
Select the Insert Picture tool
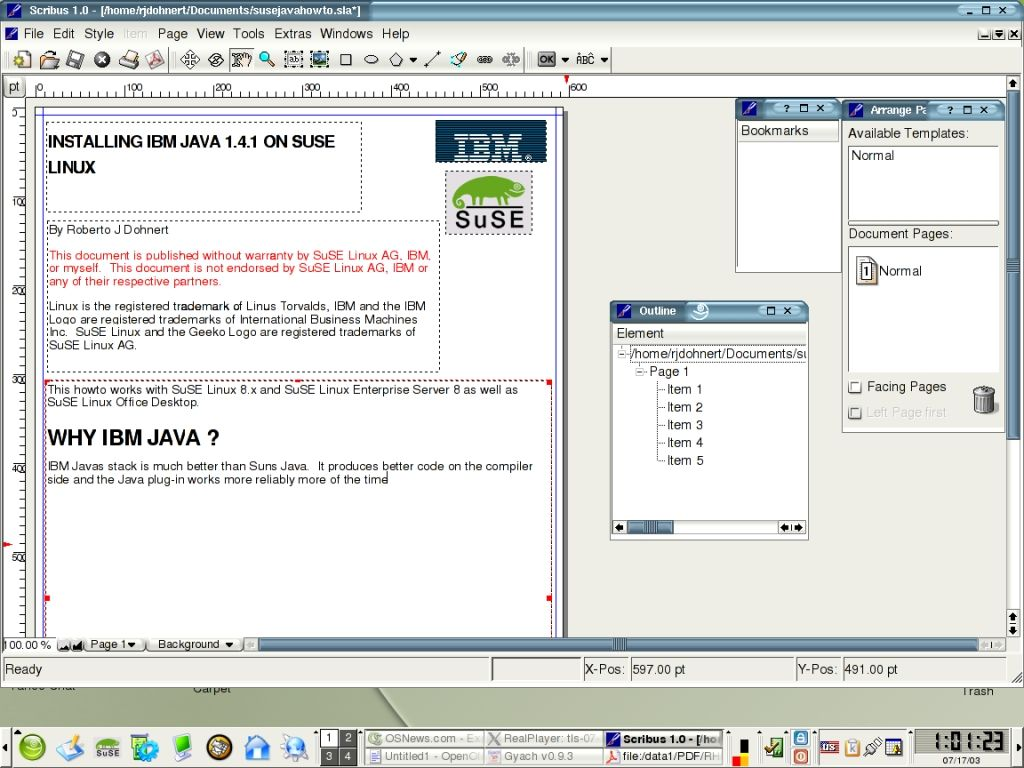tap(319, 60)
